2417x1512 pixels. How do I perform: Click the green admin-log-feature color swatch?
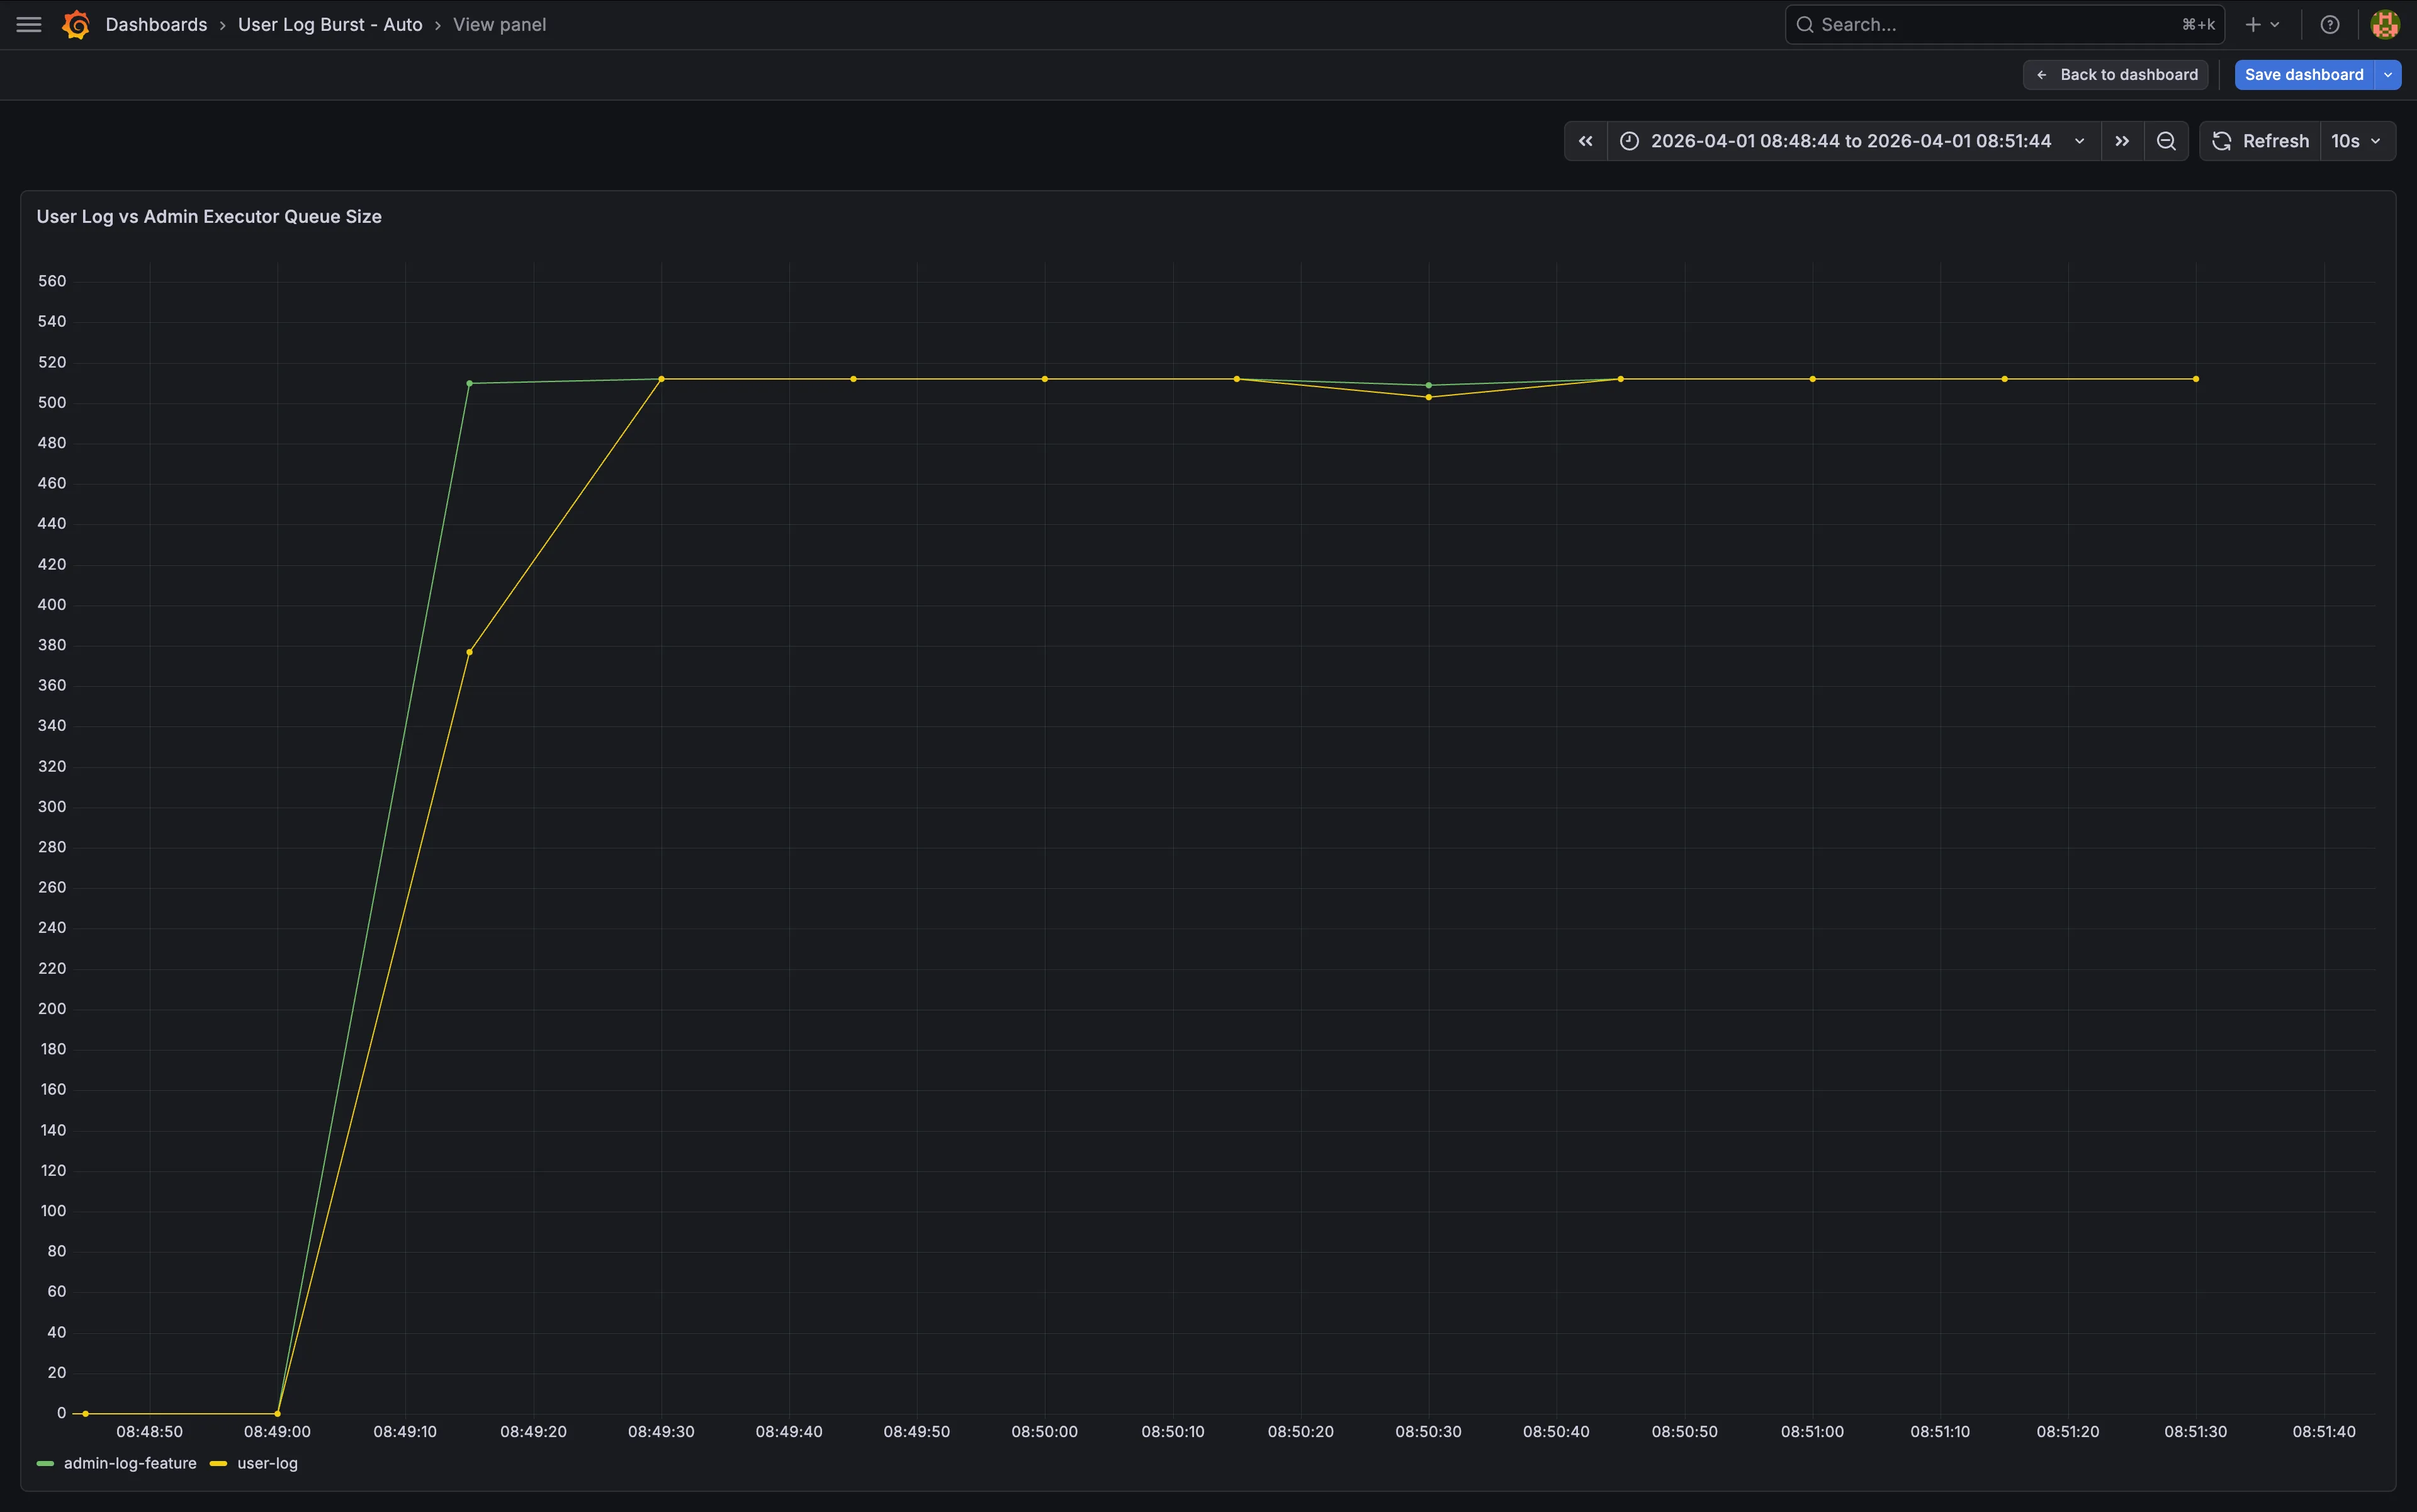pyautogui.click(x=45, y=1464)
